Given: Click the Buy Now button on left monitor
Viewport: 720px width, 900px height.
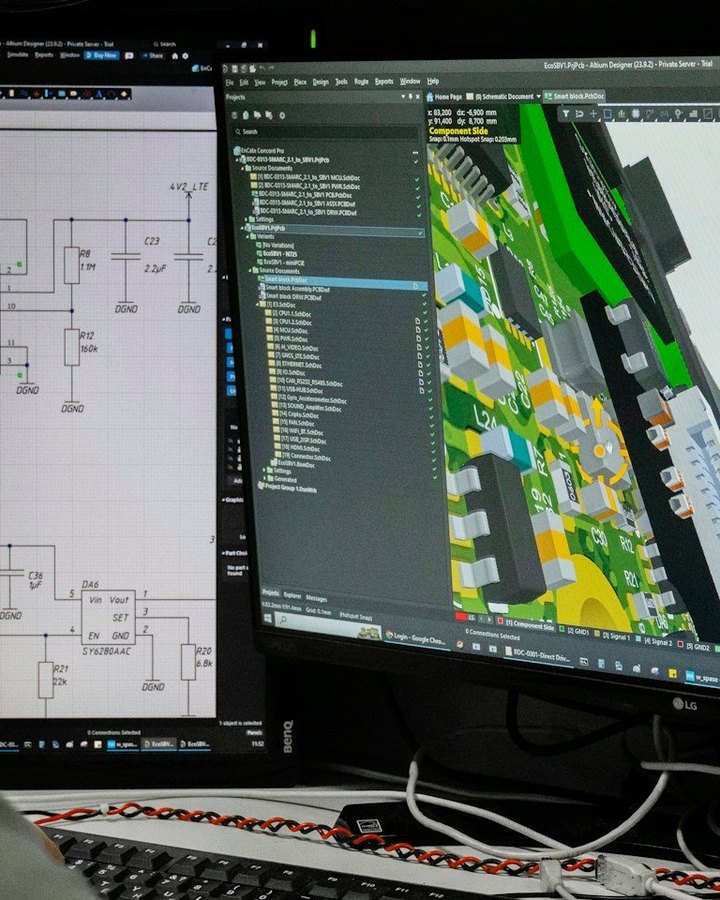Looking at the screenshot, I should 102,56.
